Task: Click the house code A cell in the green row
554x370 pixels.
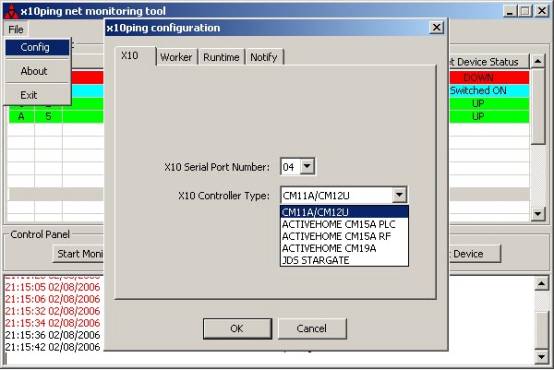Action: 21,116
